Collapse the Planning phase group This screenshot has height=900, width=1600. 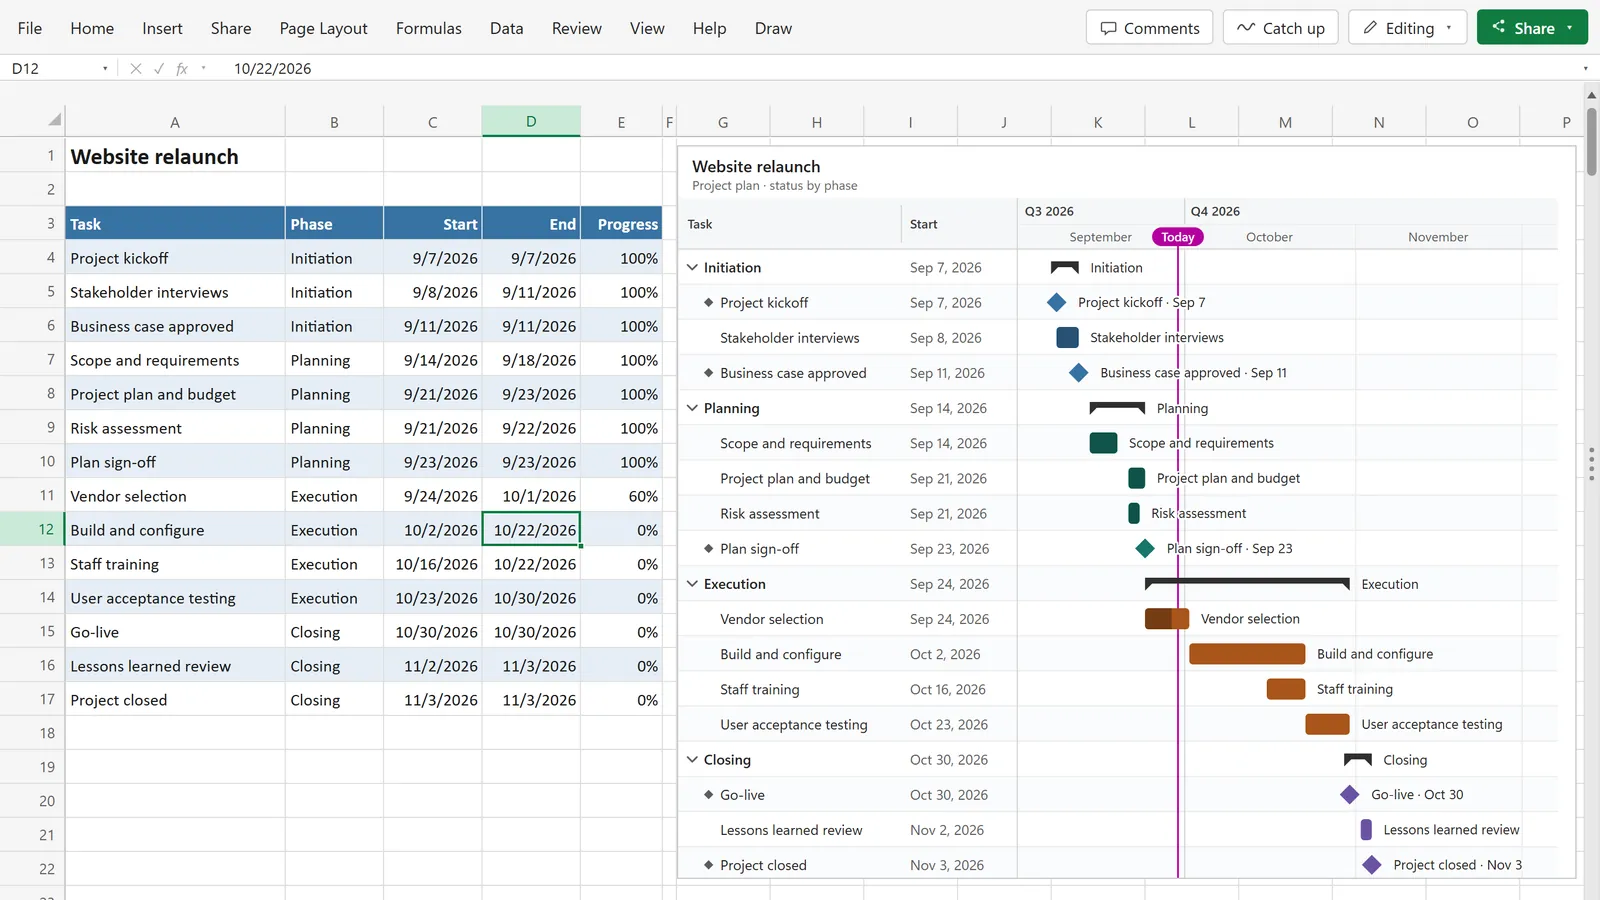692,408
